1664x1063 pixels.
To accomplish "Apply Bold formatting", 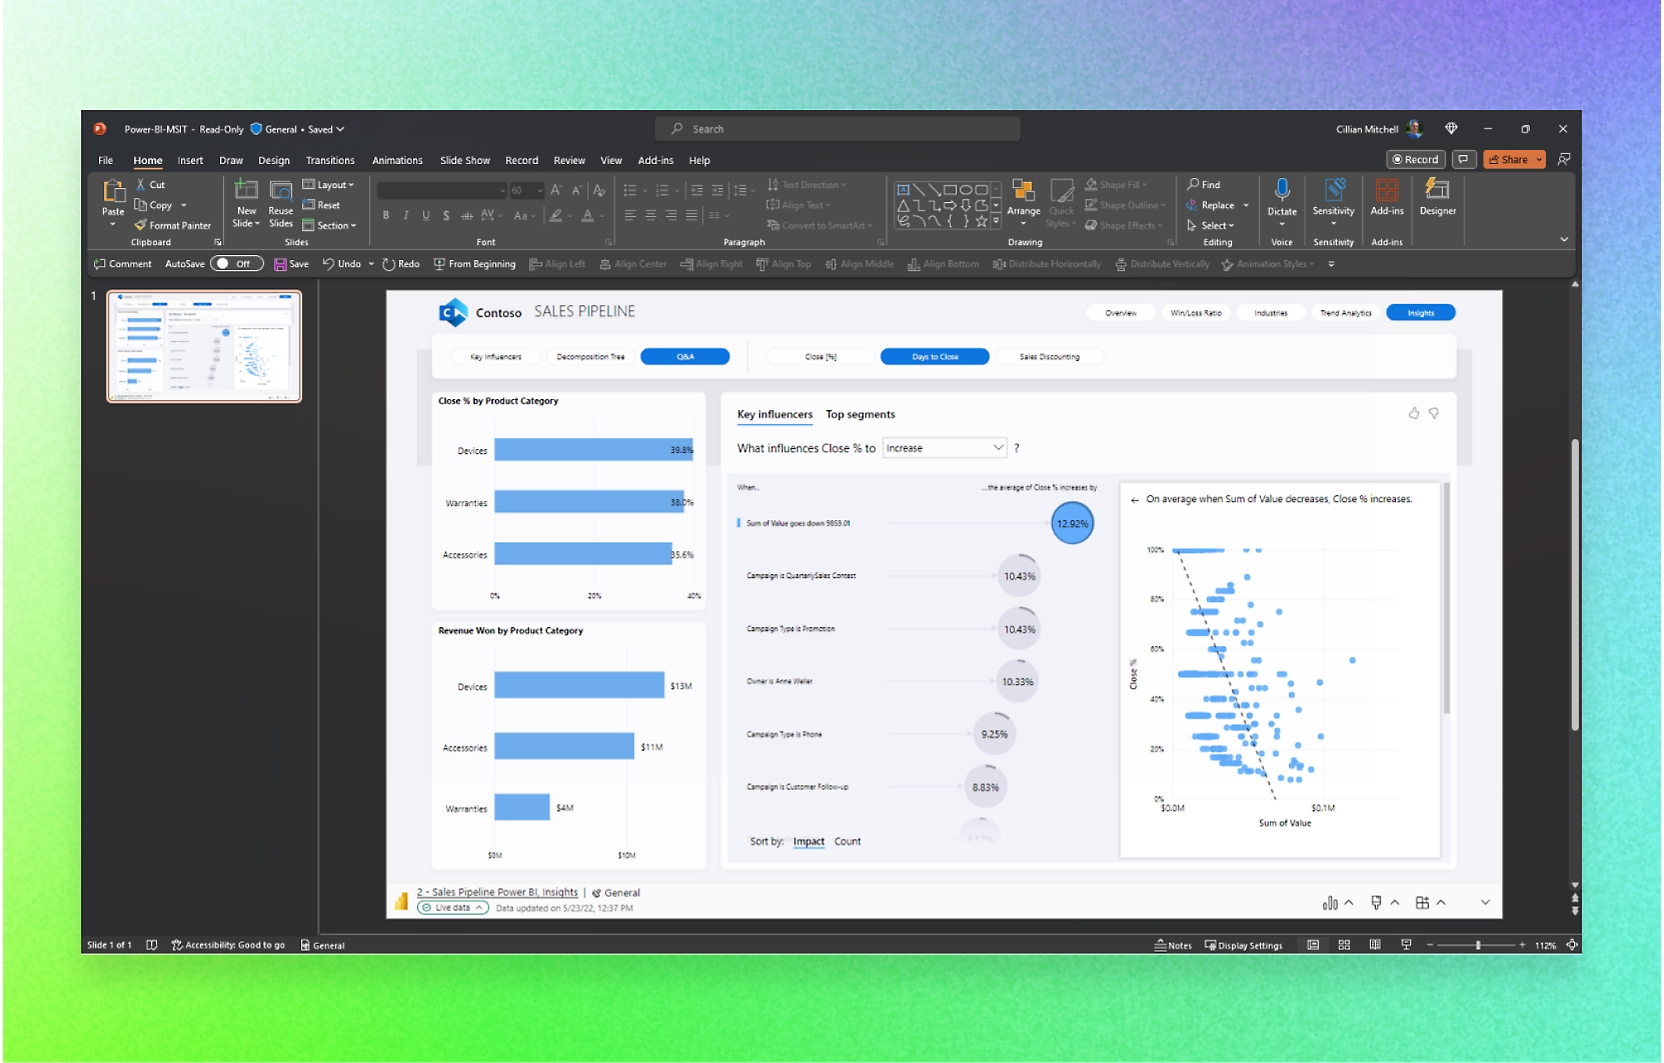I will [x=386, y=216].
